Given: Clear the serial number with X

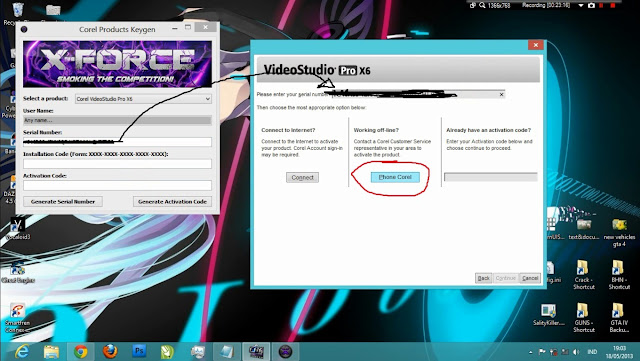Looking at the screenshot, I should [502, 94].
